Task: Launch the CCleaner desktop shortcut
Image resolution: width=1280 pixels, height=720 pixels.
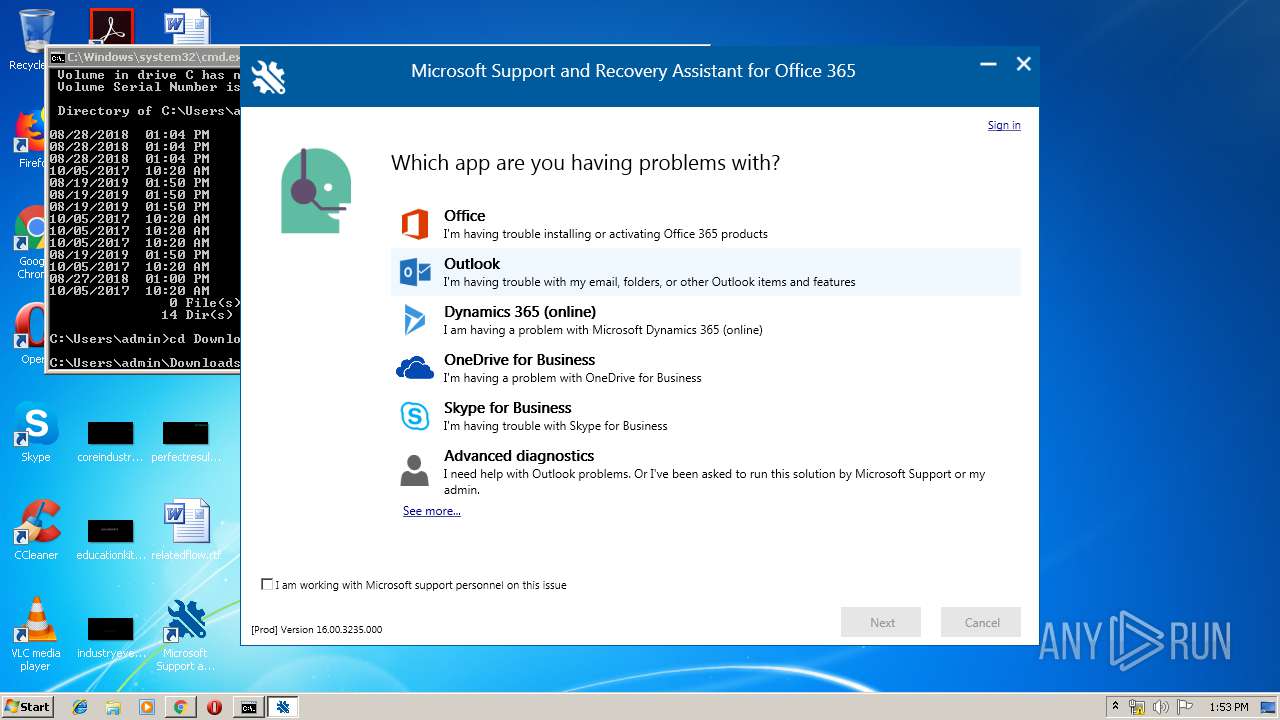Action: pyautogui.click(x=36, y=530)
